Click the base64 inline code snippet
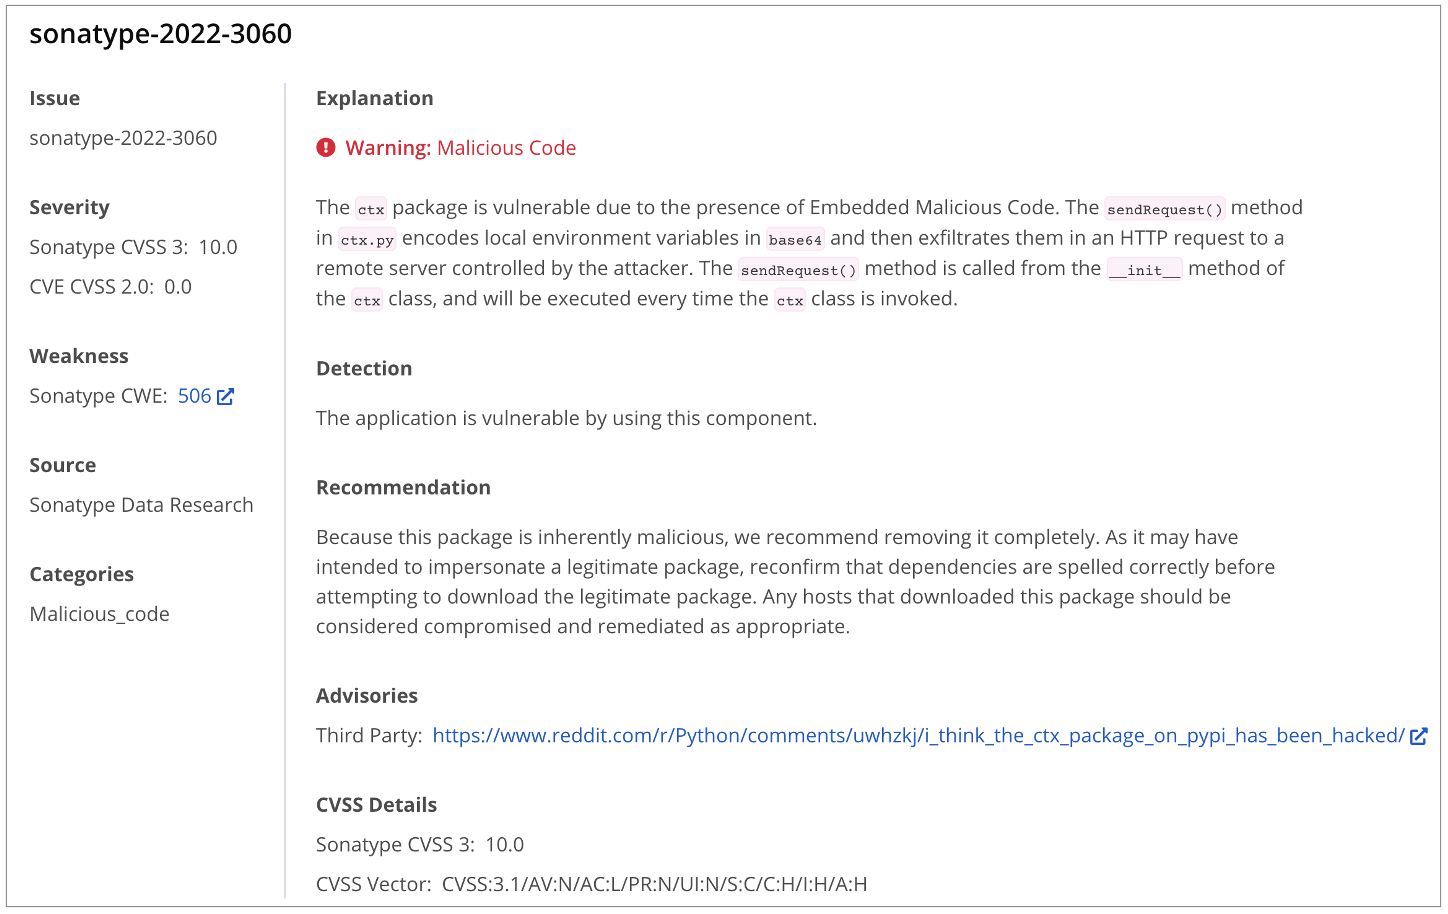The image size is (1448, 914). pyautogui.click(x=795, y=240)
